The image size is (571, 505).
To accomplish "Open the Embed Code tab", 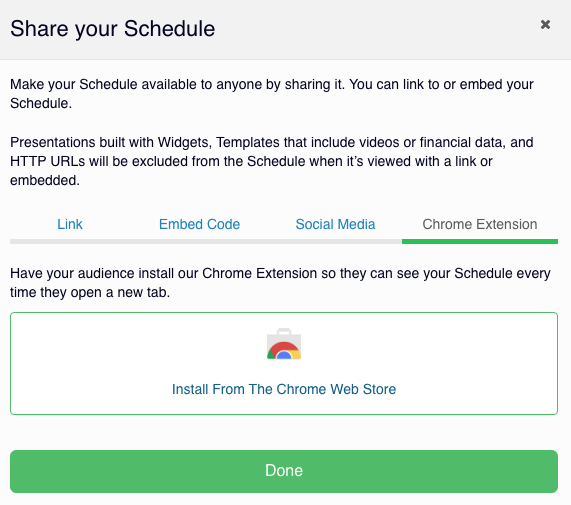I will (x=200, y=224).
